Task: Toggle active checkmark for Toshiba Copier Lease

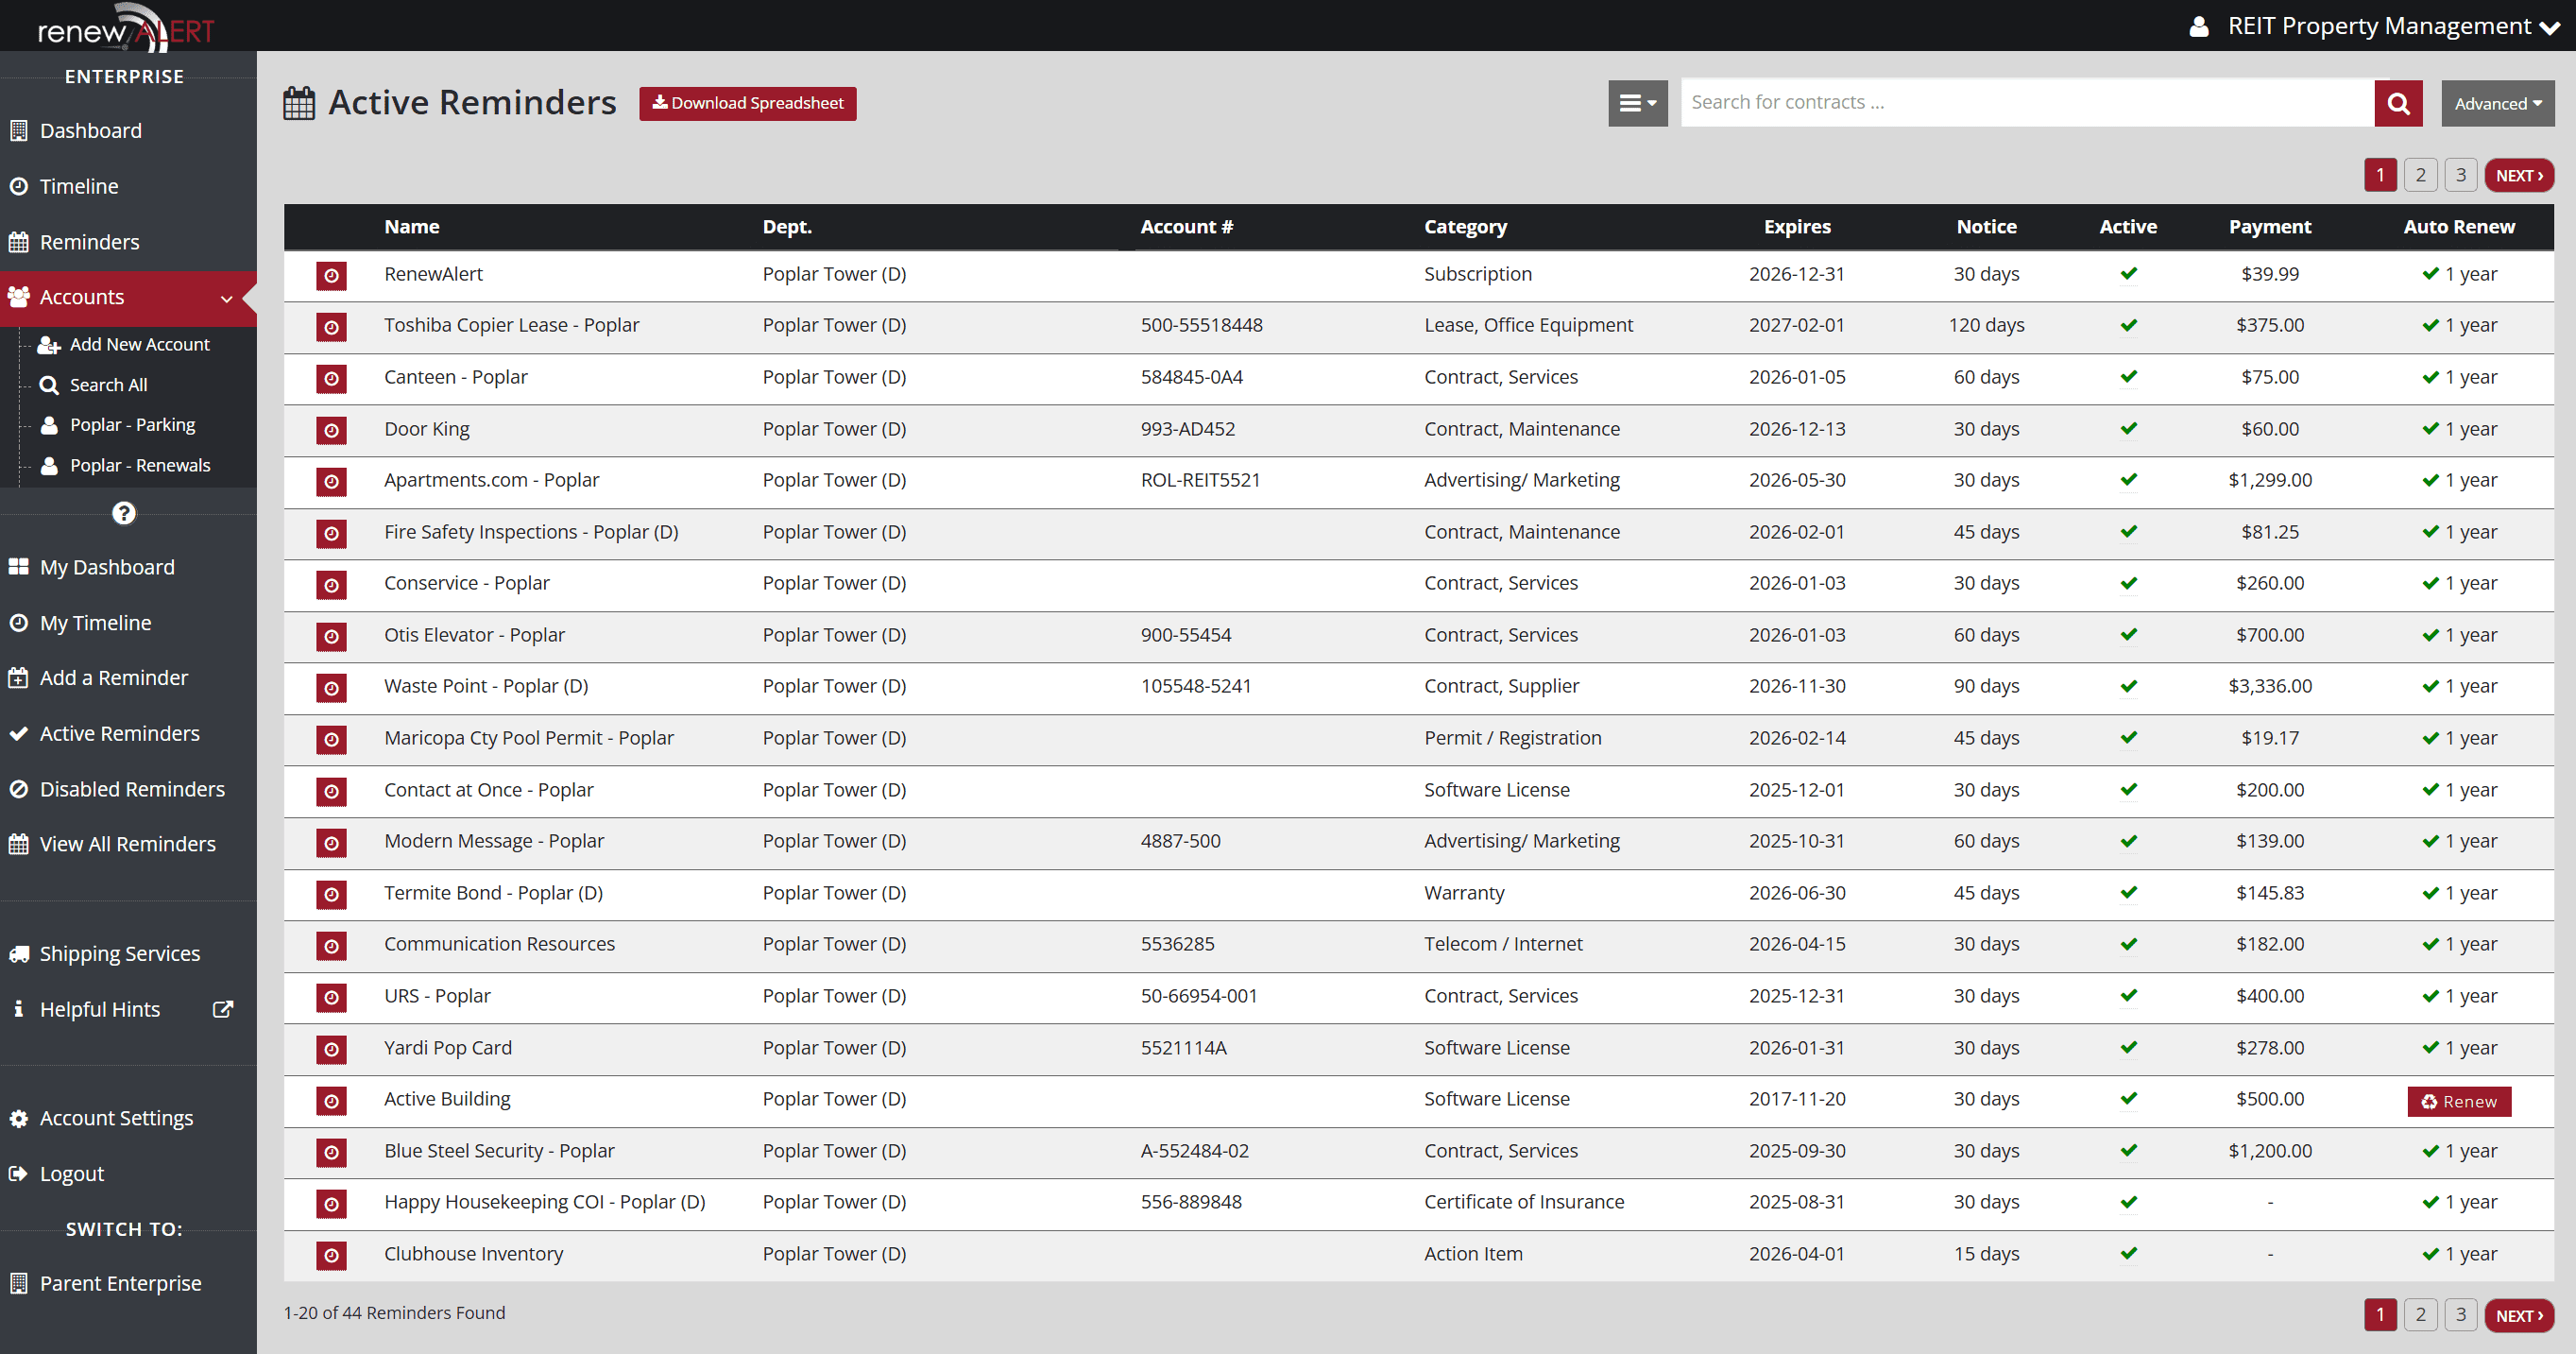Action: click(x=2128, y=325)
